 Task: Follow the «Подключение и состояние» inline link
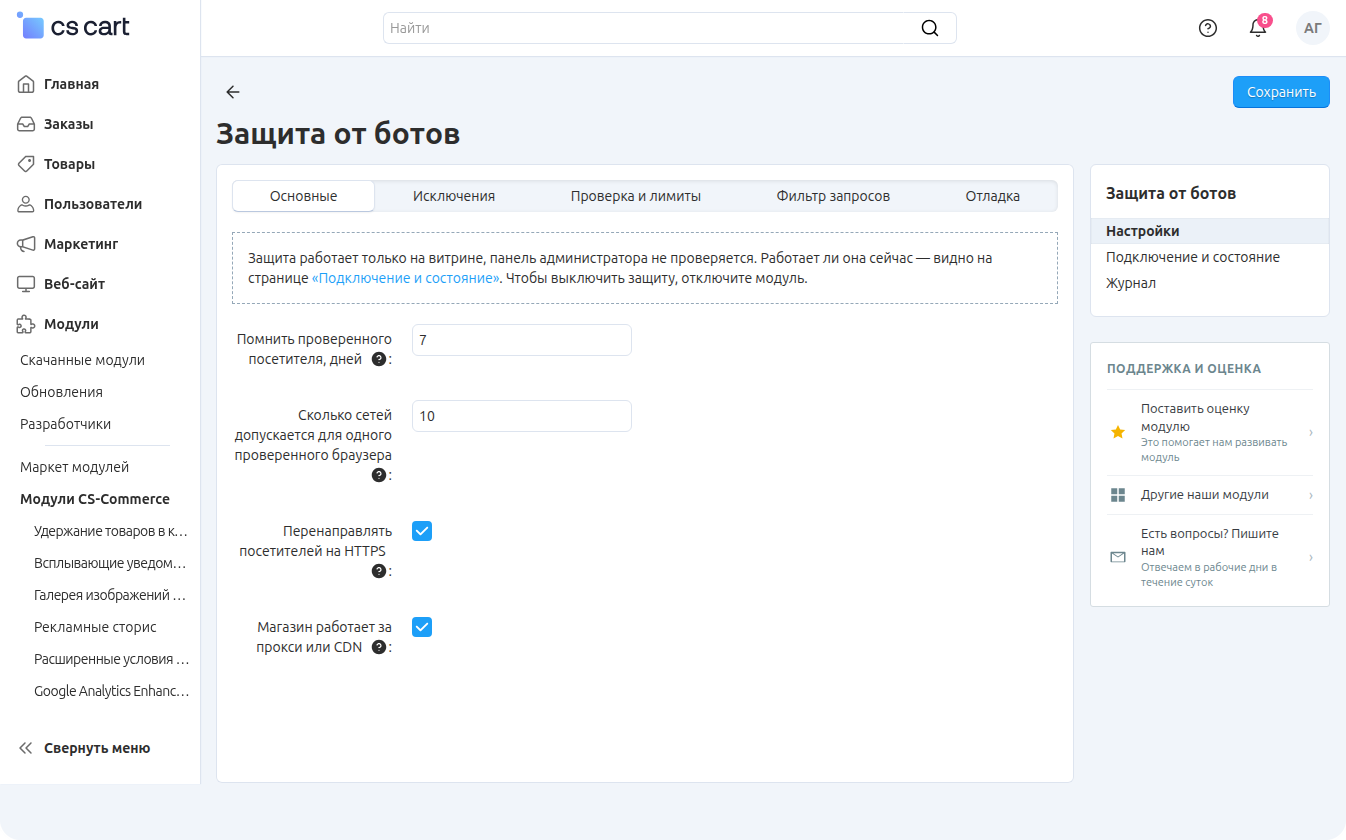(x=406, y=278)
